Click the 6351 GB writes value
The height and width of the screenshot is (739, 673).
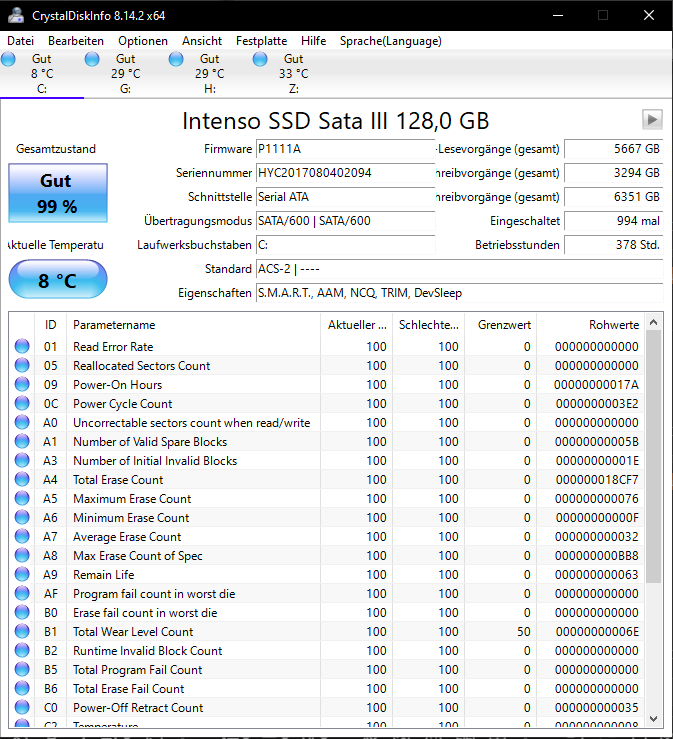tap(614, 197)
